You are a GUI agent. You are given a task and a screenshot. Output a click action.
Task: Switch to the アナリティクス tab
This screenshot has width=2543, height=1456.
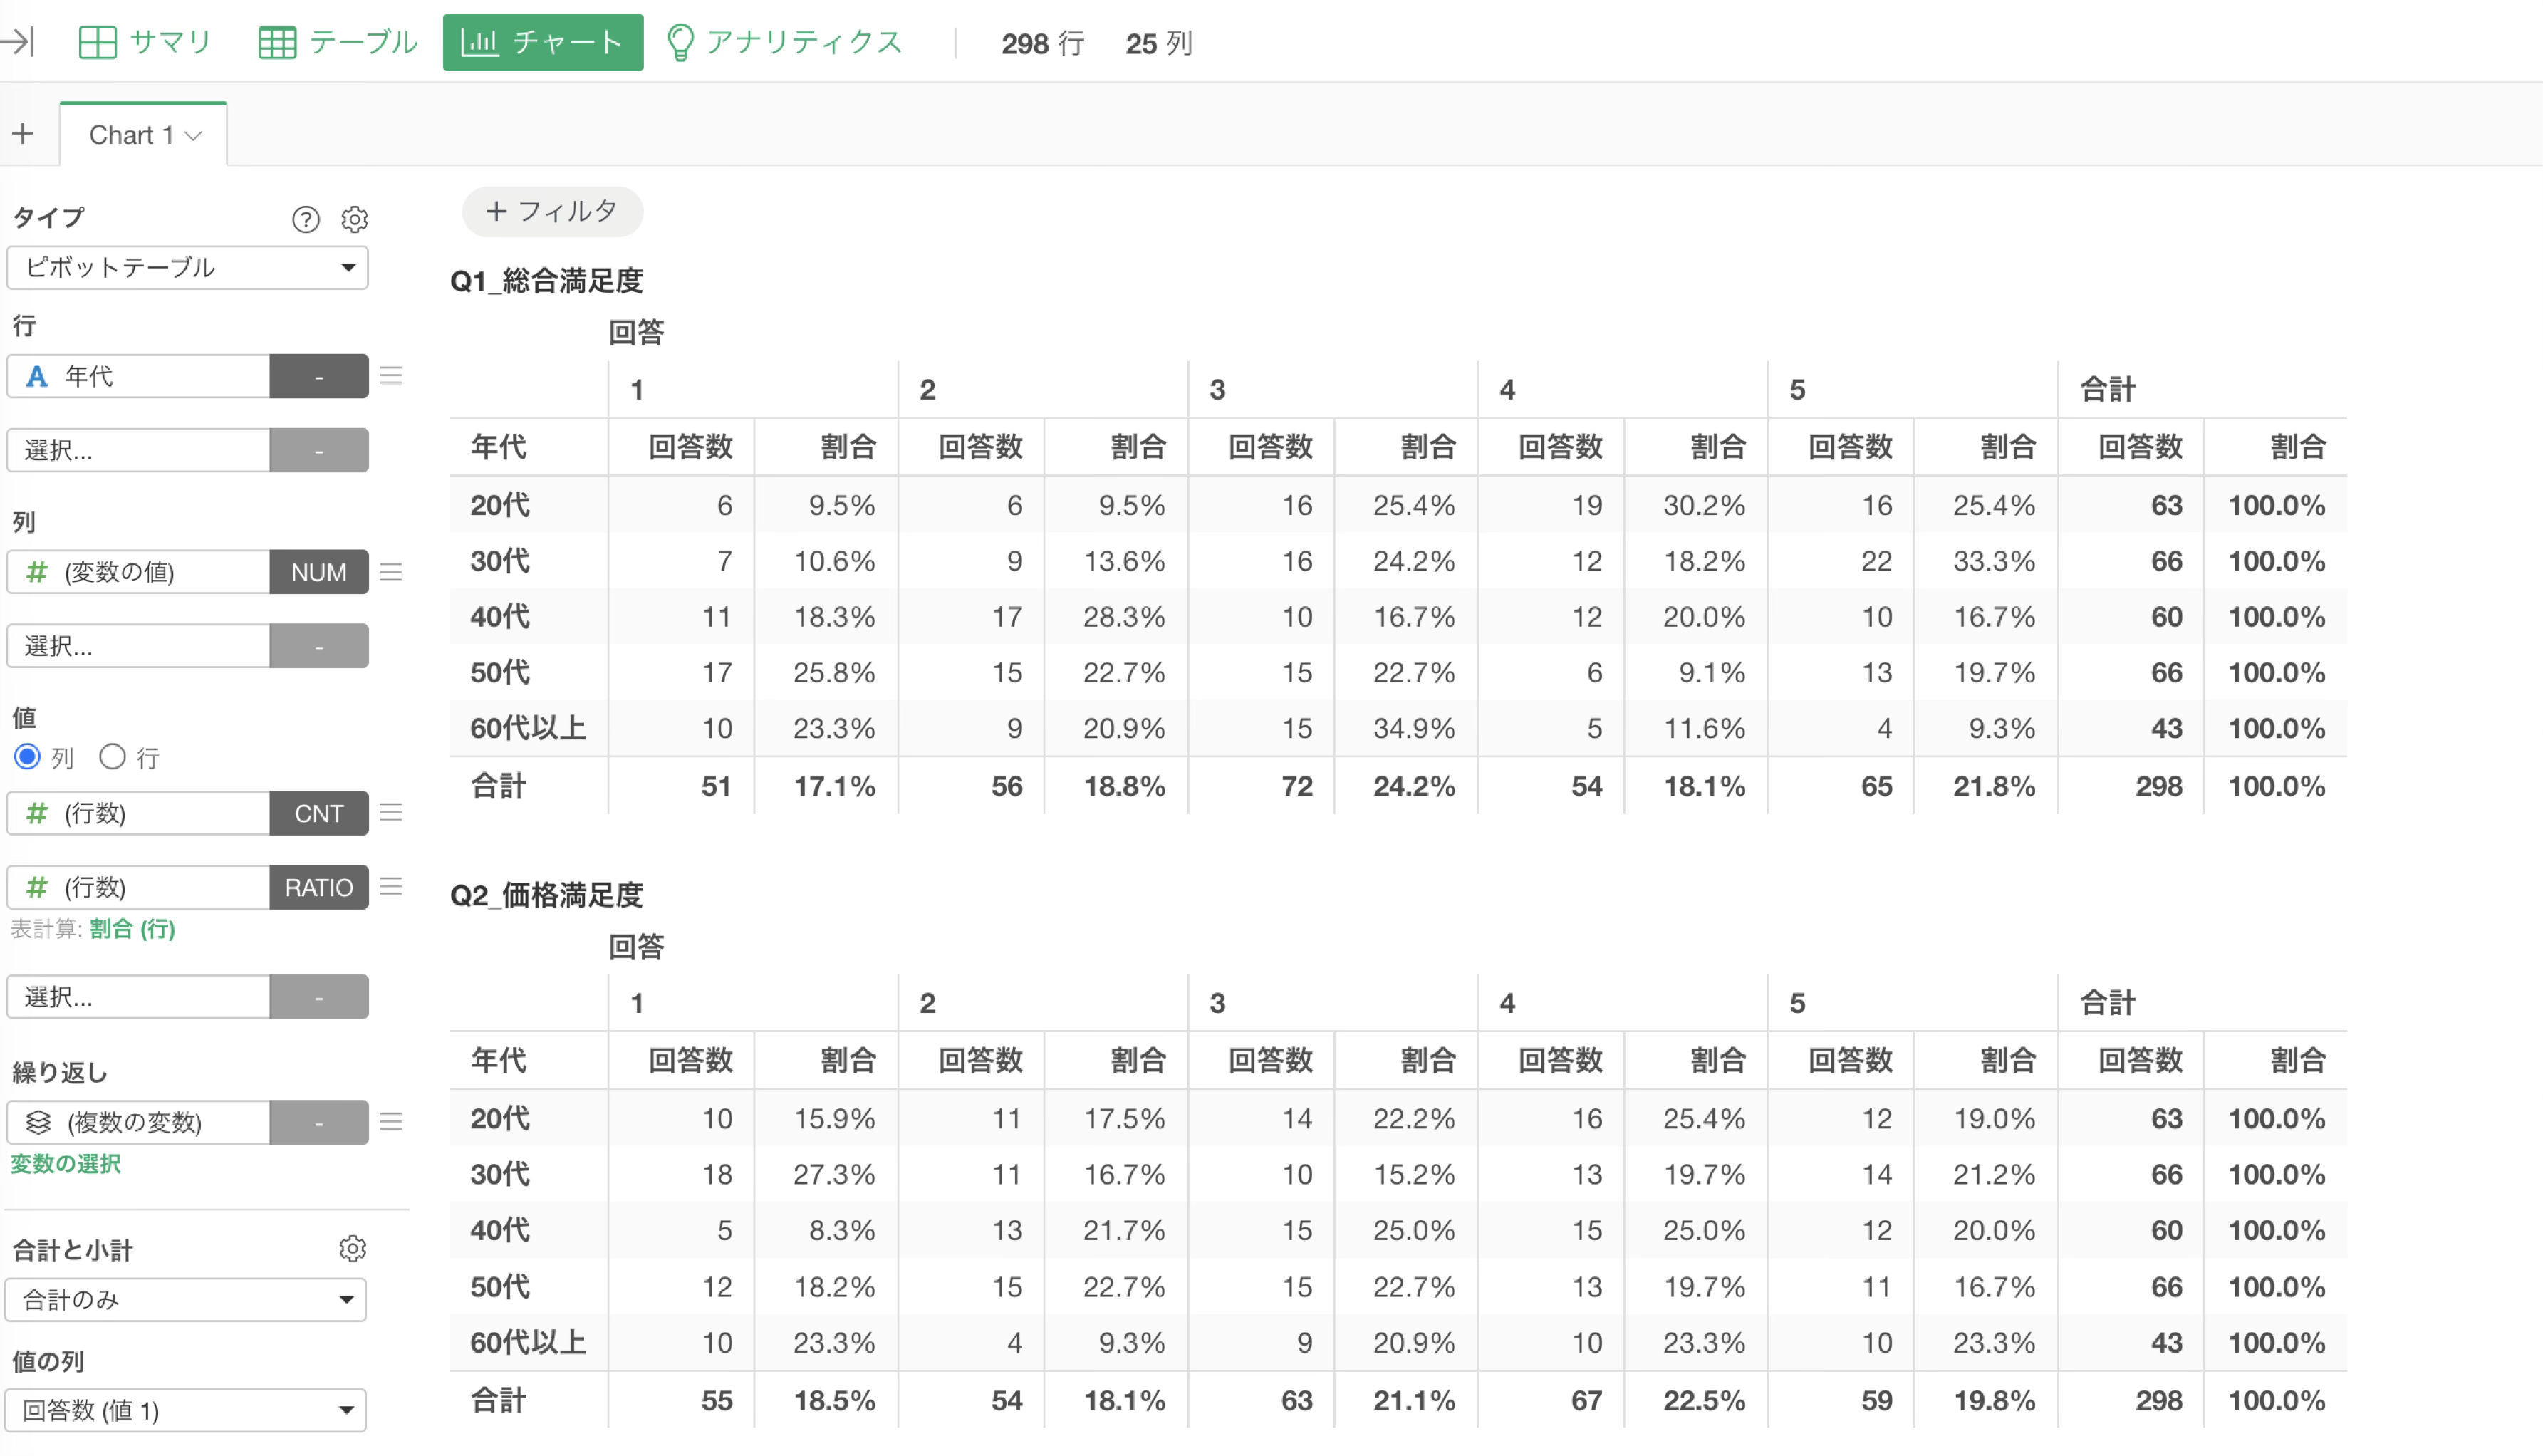pyautogui.click(x=784, y=42)
